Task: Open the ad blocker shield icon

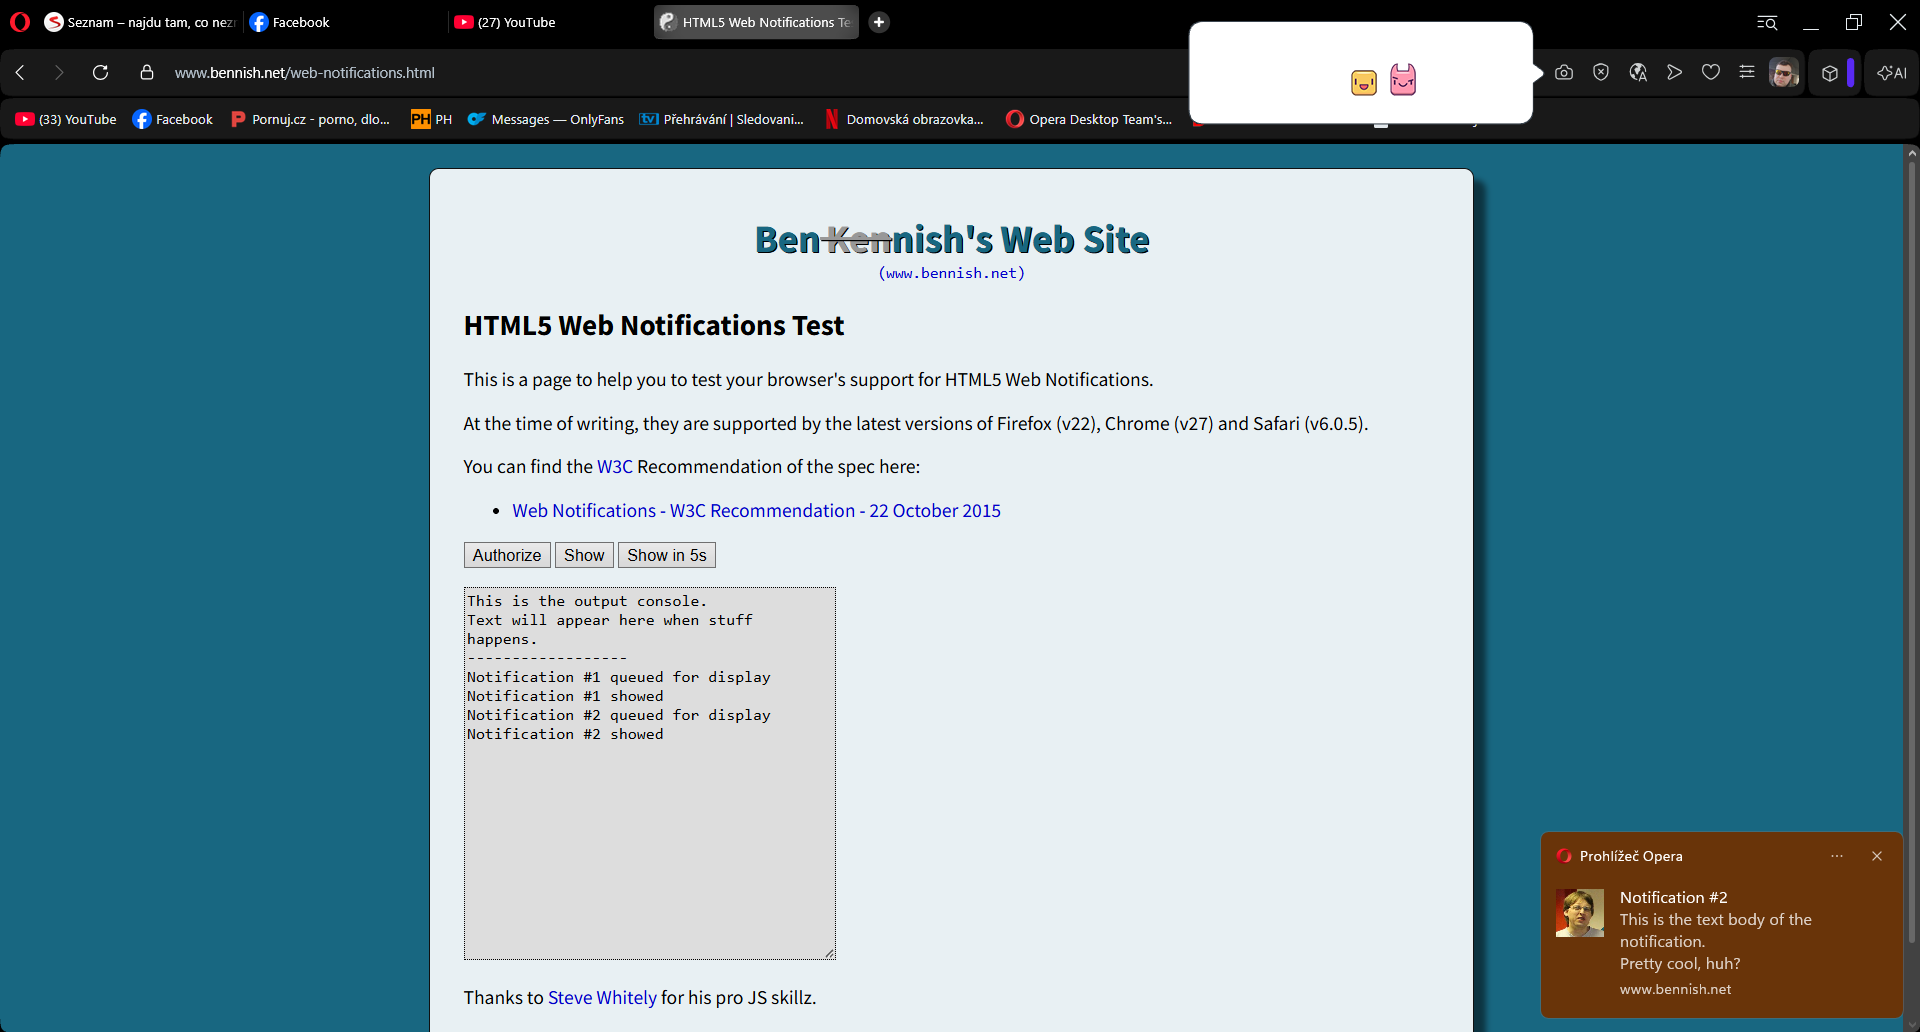Action: tap(1601, 72)
